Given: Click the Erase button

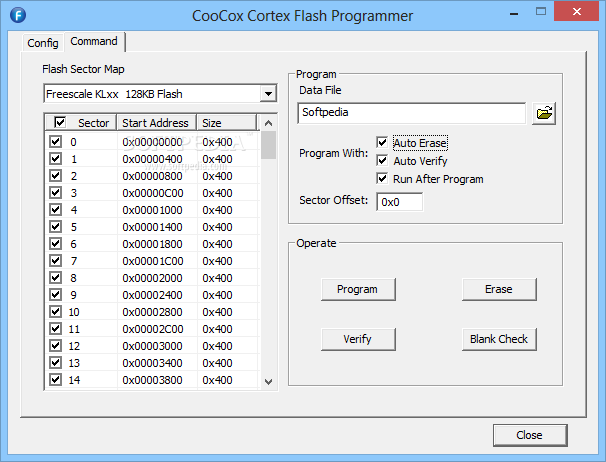Looking at the screenshot, I should (499, 289).
